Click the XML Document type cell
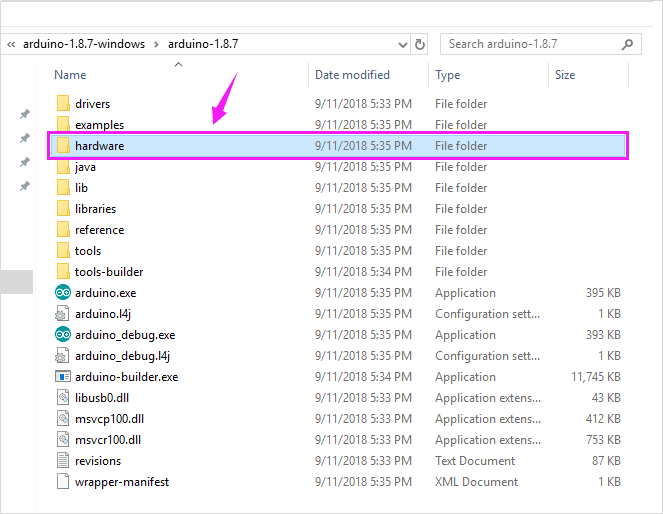Screen dimensions: 663x514 click(476, 481)
